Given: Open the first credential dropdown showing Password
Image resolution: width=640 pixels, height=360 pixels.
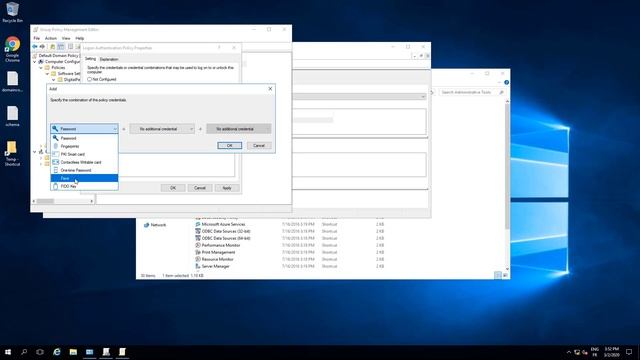Looking at the screenshot, I should click(84, 129).
